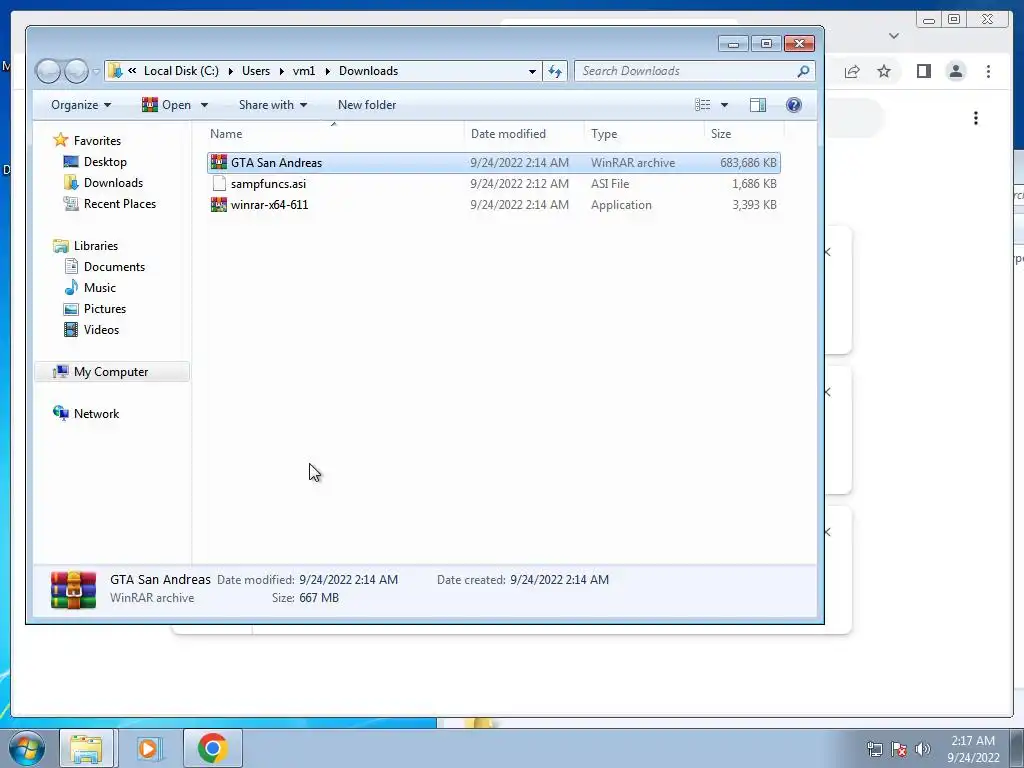Click the blank file icon of sampfuncs.asi
Screen dimensions: 1024x768
click(219, 184)
